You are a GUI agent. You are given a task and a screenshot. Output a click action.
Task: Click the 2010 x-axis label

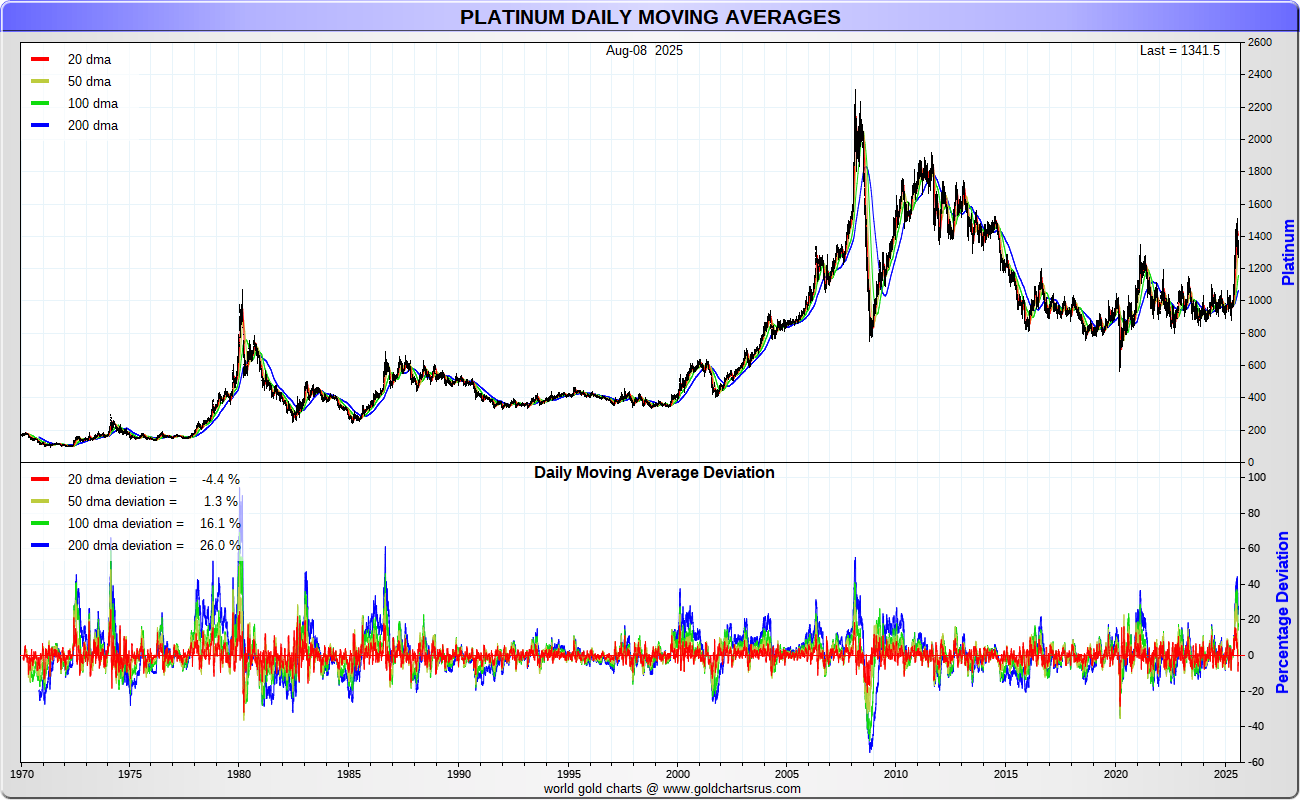[897, 773]
